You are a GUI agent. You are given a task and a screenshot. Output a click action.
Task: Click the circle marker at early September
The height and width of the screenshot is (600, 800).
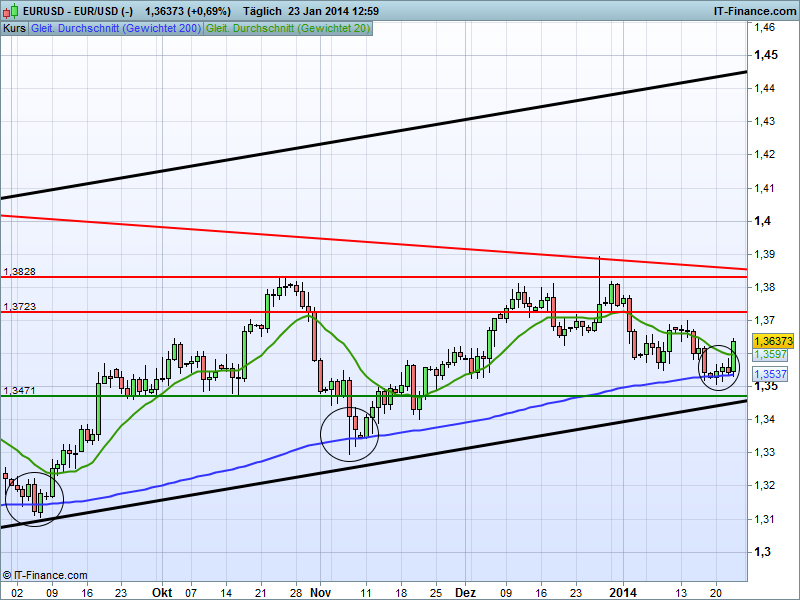(x=34, y=497)
